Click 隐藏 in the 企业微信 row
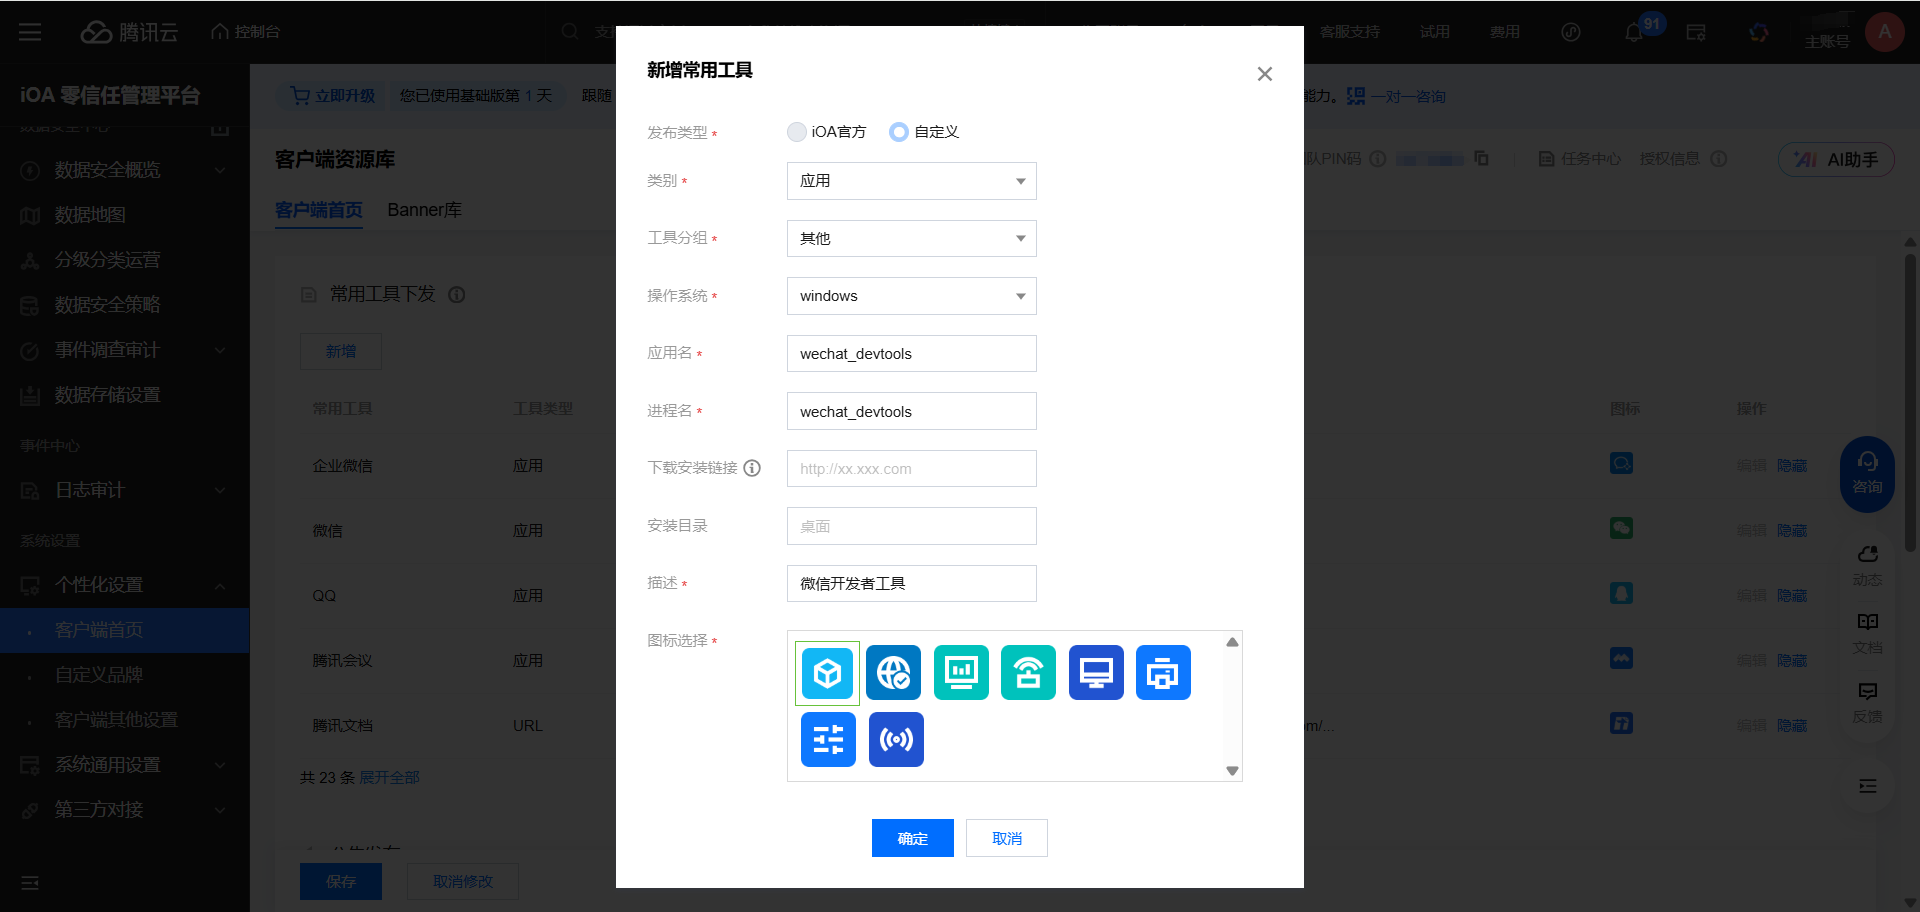Image resolution: width=1920 pixels, height=912 pixels. click(1792, 465)
